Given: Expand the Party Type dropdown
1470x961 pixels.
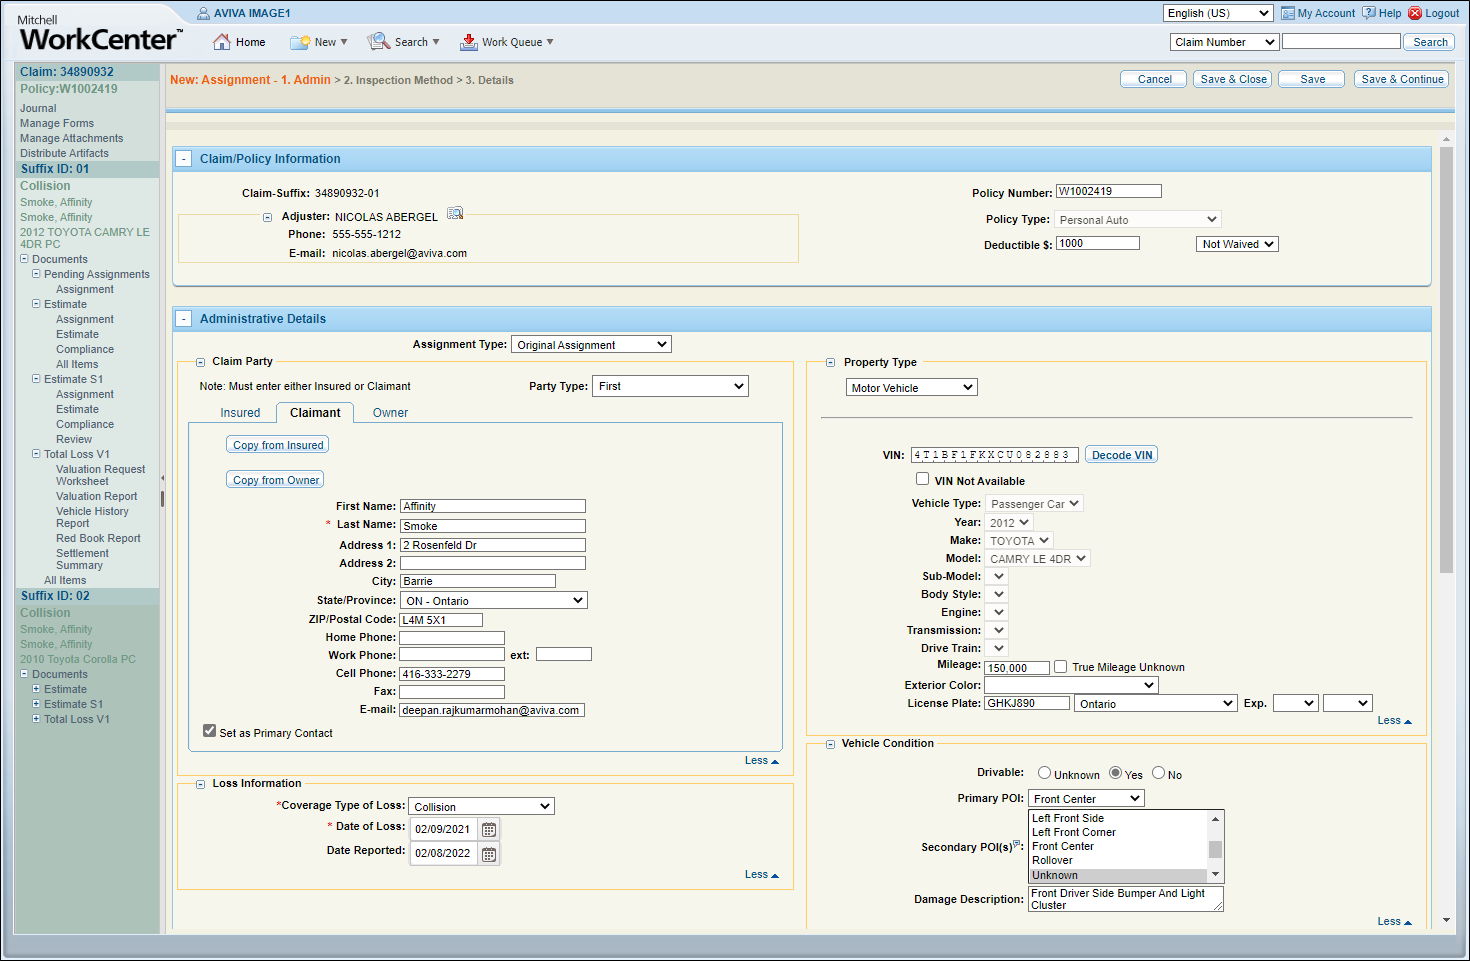Looking at the screenshot, I should (x=670, y=386).
